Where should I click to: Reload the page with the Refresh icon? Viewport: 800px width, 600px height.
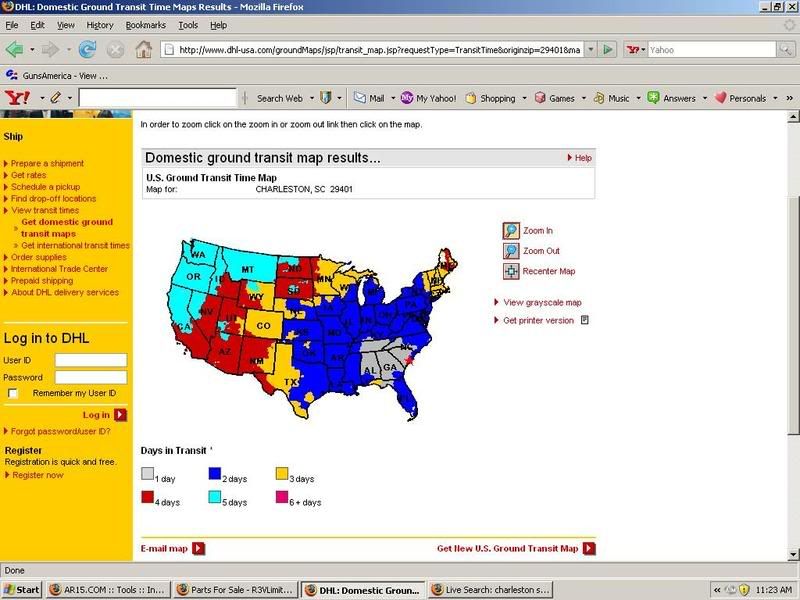point(88,49)
